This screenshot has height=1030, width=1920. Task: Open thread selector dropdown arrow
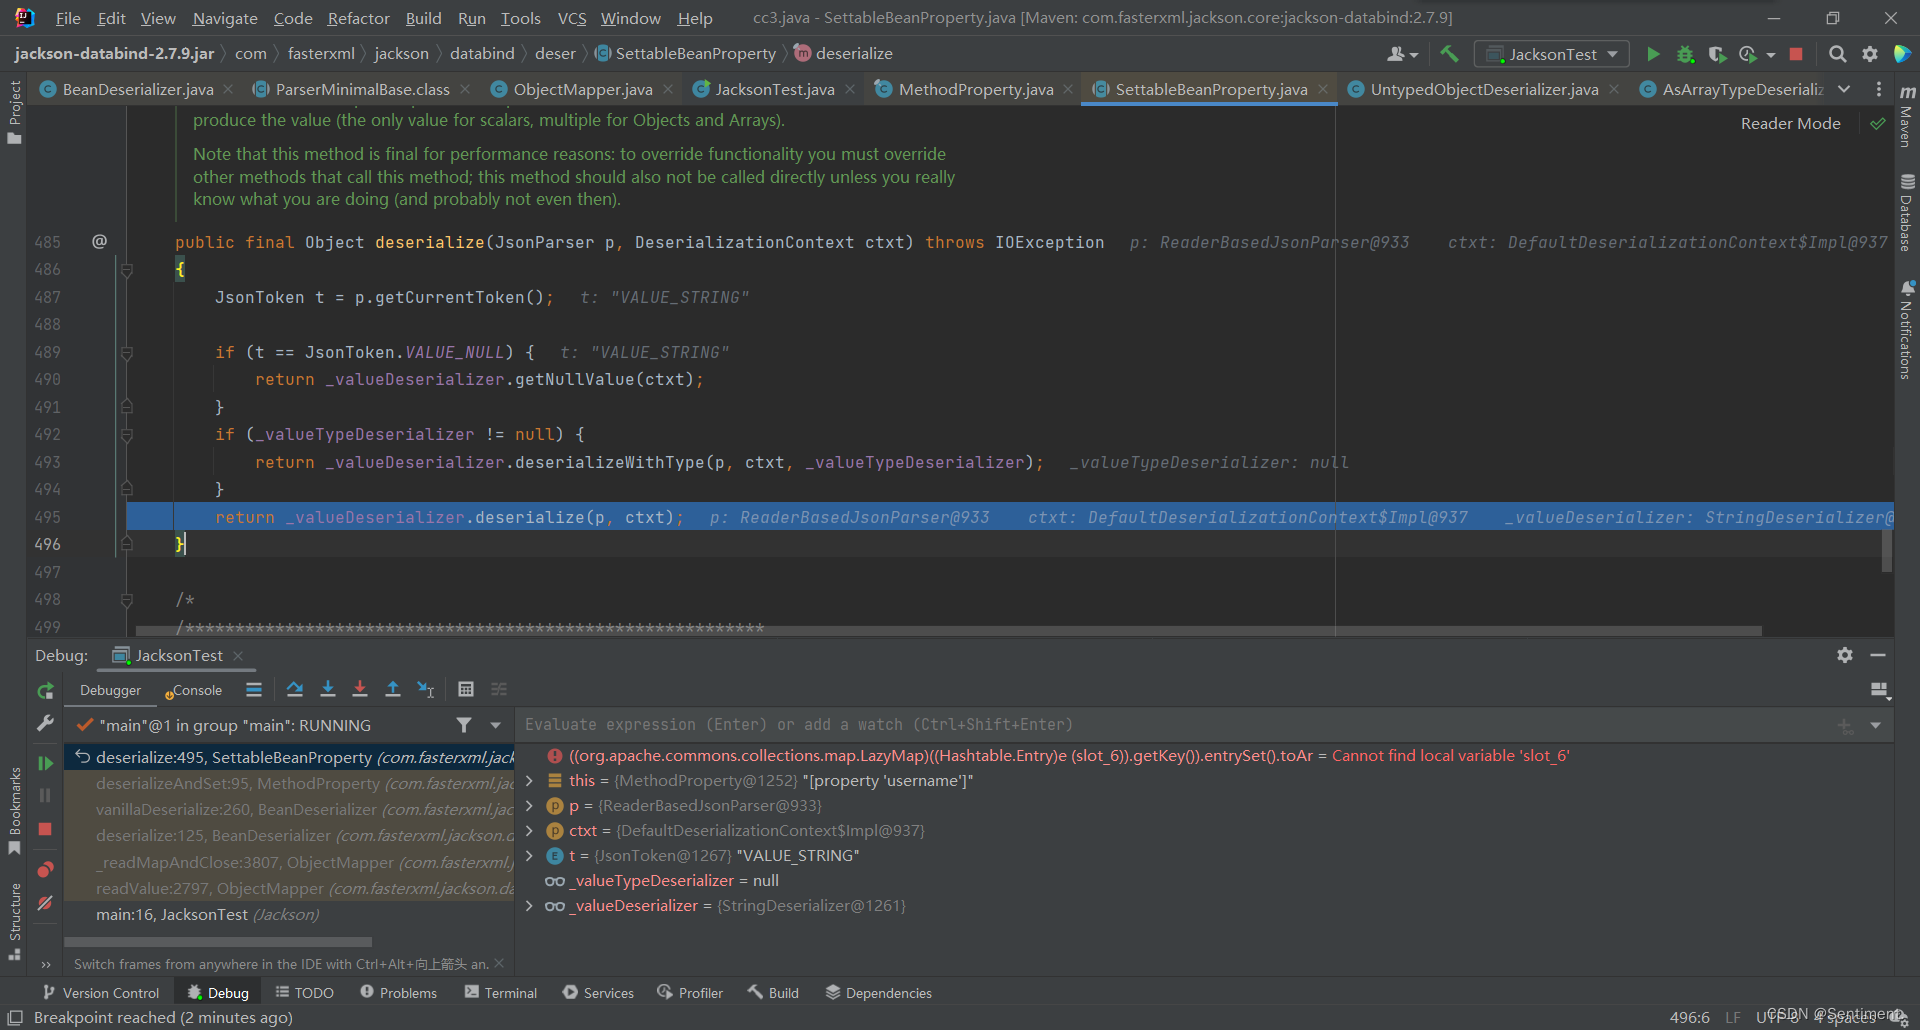(495, 725)
